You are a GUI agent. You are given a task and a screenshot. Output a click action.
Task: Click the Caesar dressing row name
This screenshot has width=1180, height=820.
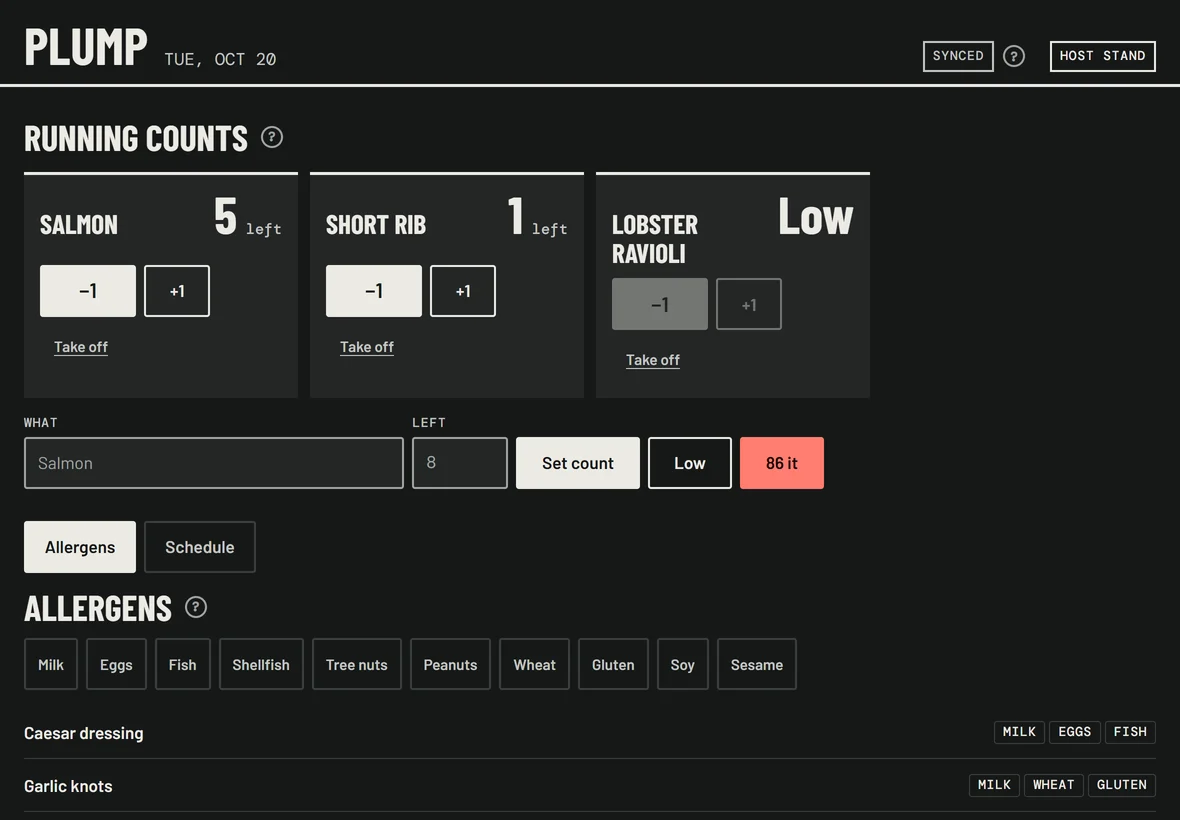pos(84,733)
